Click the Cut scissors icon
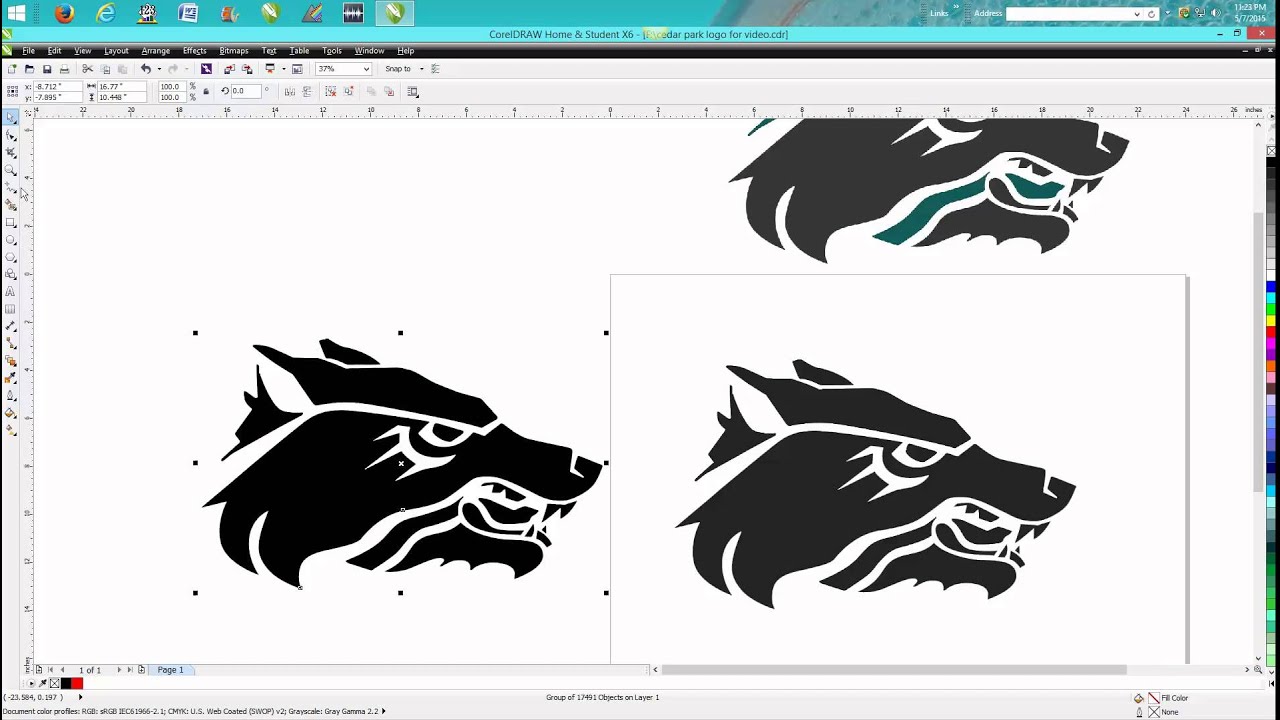This screenshot has width=1280, height=720. pos(87,69)
